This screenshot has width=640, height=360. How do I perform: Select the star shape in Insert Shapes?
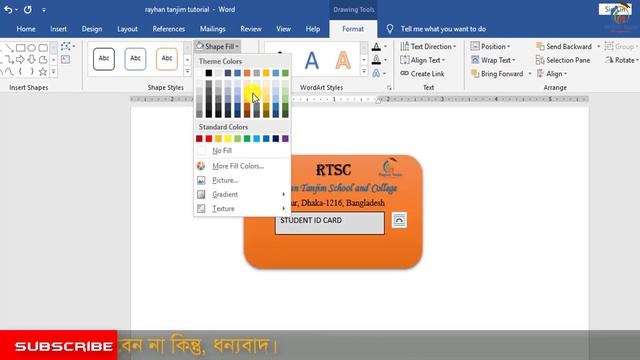(42, 72)
